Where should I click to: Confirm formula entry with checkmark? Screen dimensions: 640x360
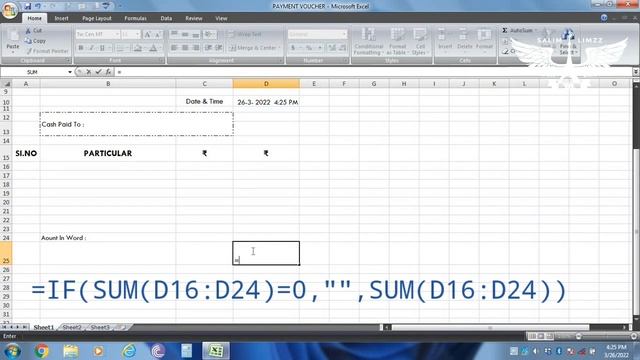(x=98, y=72)
